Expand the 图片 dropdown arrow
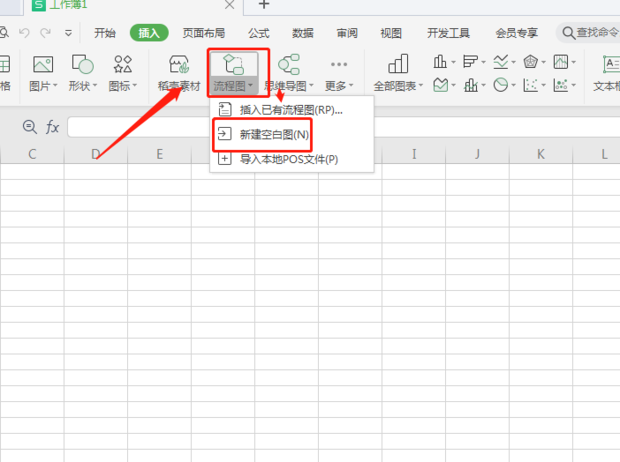Screen dimensions: 620x462 [55, 85]
